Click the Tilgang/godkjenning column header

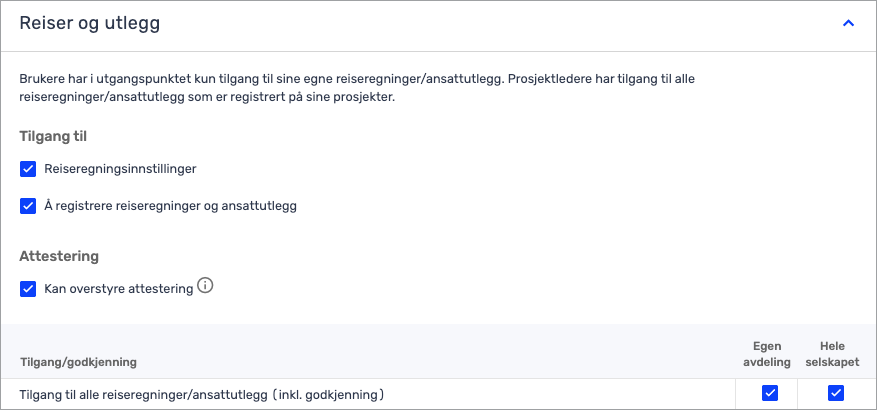(x=78, y=362)
